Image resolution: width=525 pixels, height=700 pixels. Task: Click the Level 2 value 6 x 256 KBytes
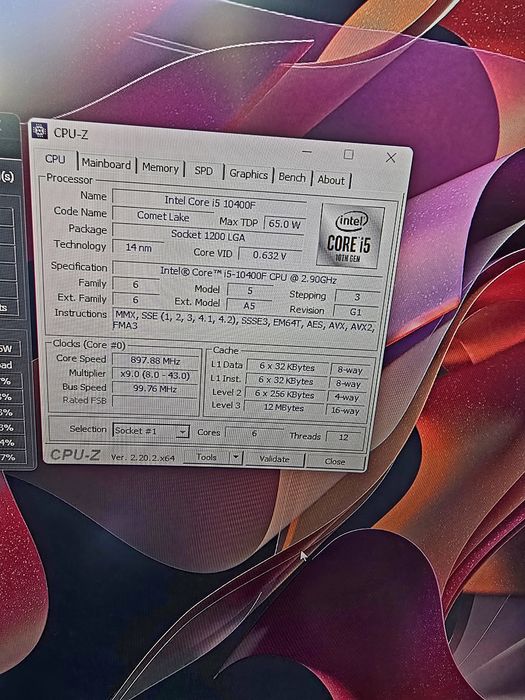coord(284,395)
